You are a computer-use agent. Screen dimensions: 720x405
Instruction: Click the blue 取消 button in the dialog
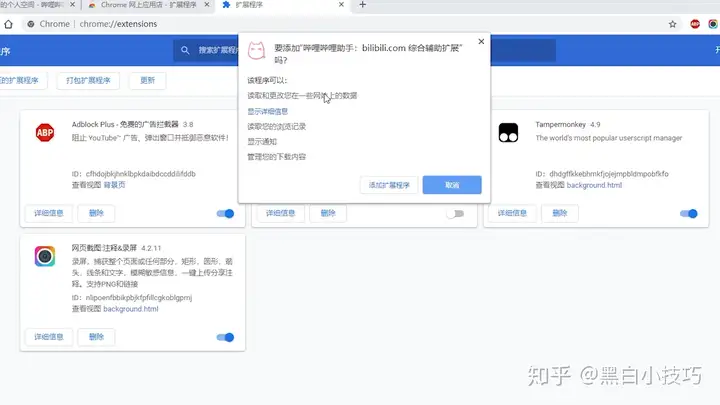[452, 185]
